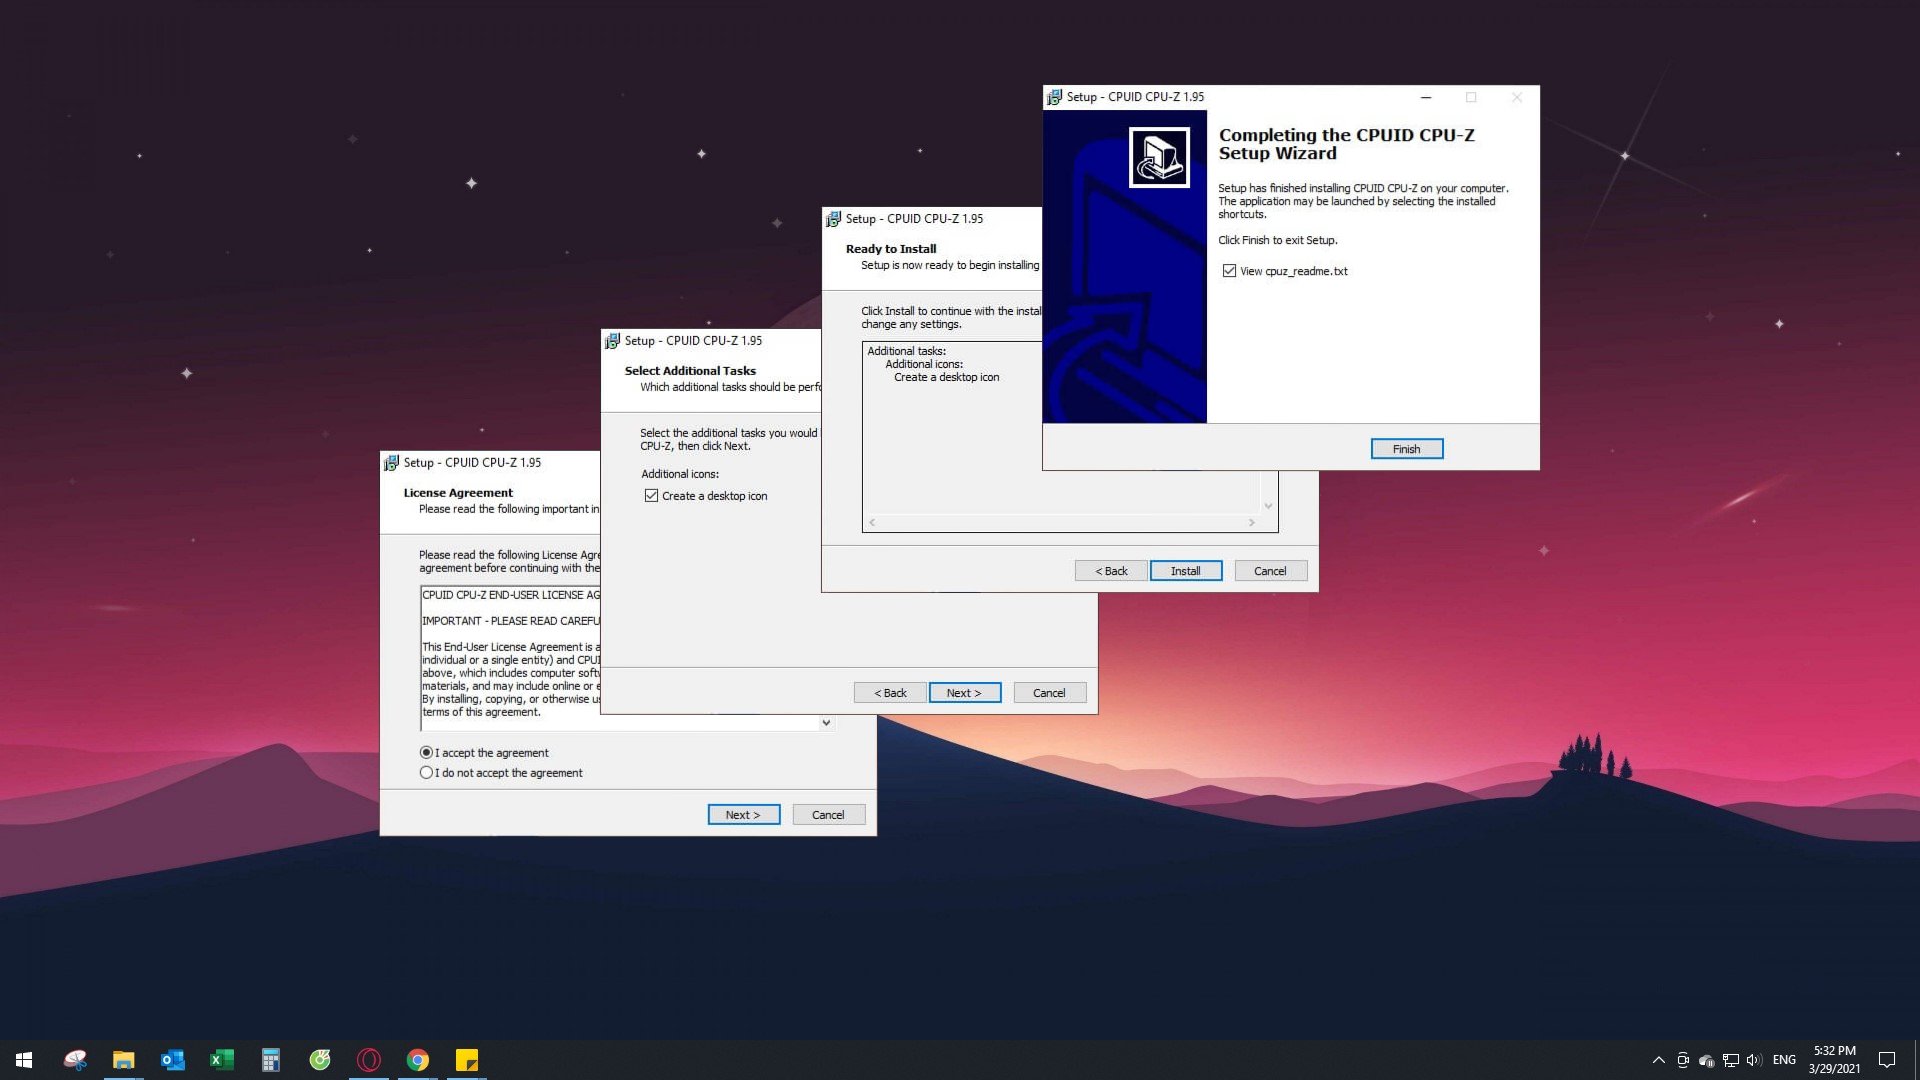Open the network tray icon
This screenshot has height=1080, width=1920.
point(1731,1060)
